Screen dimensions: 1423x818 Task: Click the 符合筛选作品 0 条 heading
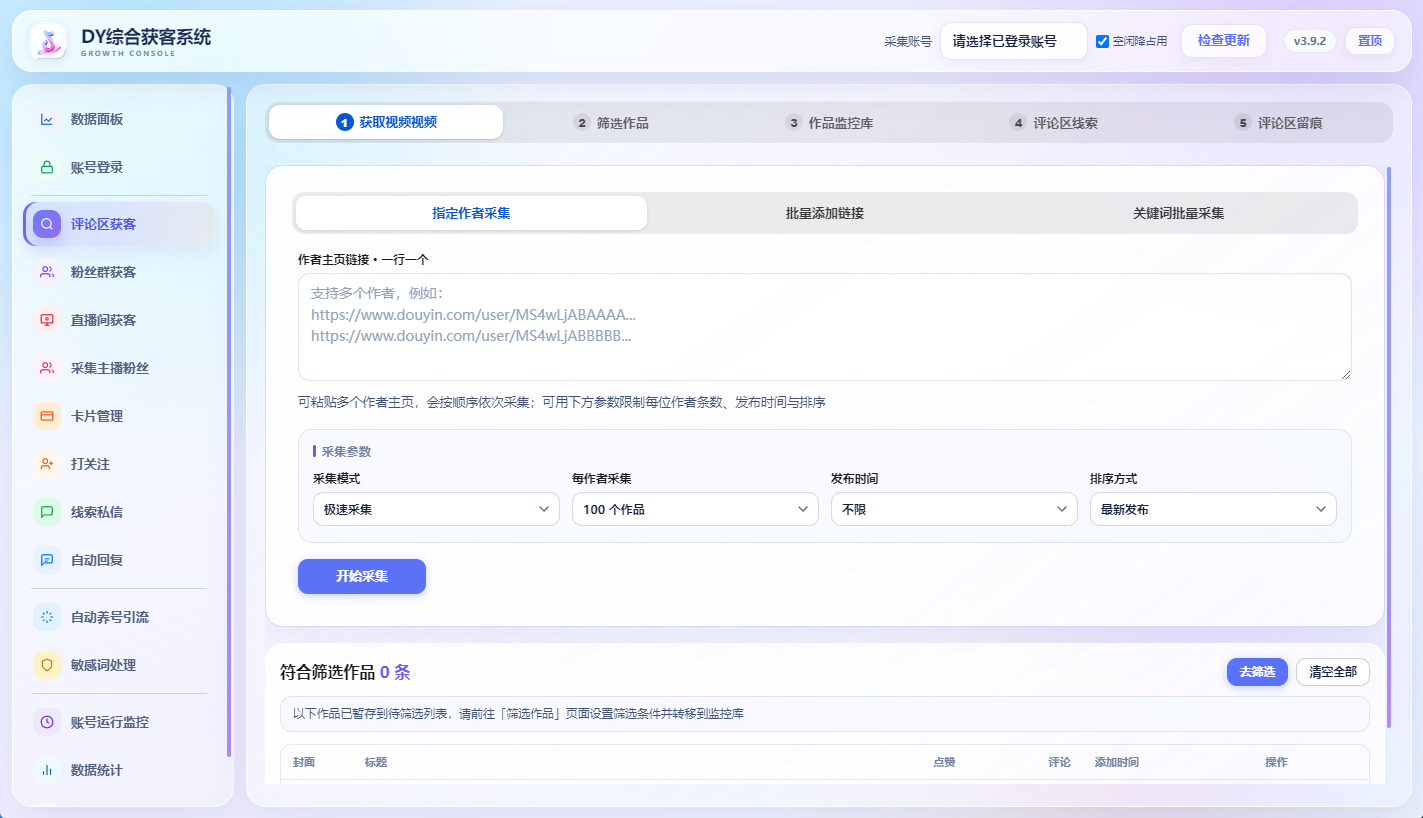pos(345,672)
